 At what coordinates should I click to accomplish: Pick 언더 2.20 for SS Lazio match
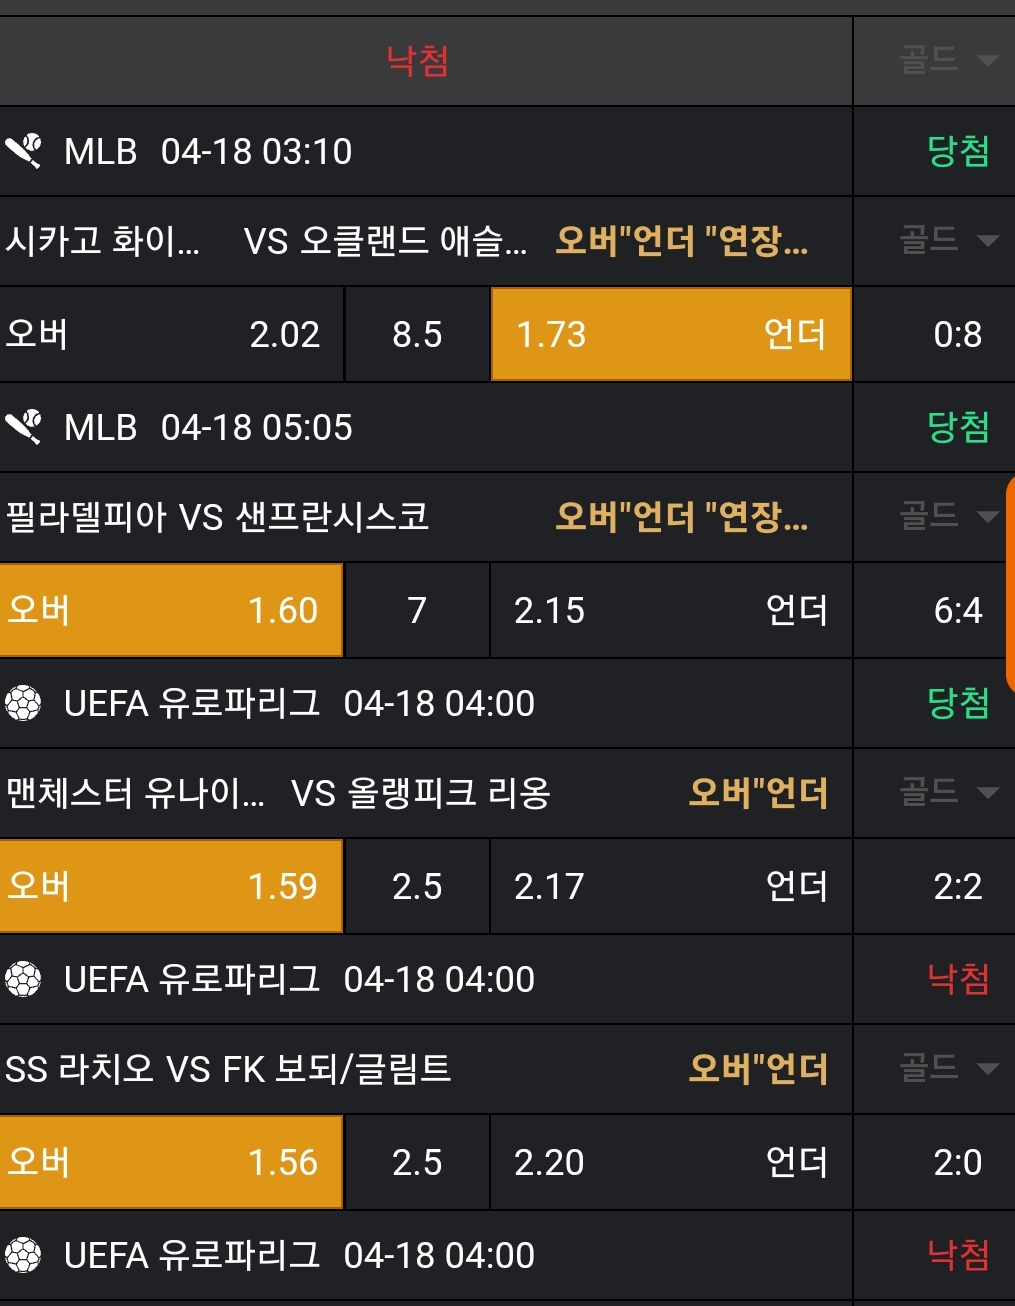tap(670, 1162)
